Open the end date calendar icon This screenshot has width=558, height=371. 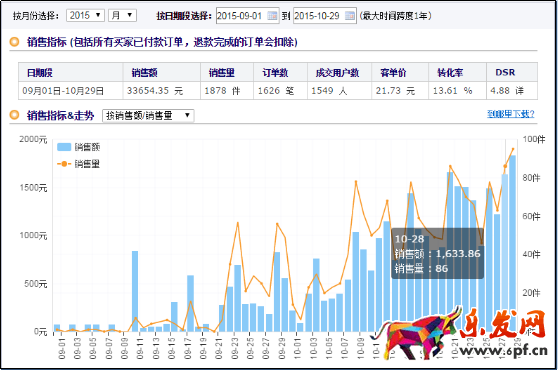click(x=350, y=16)
